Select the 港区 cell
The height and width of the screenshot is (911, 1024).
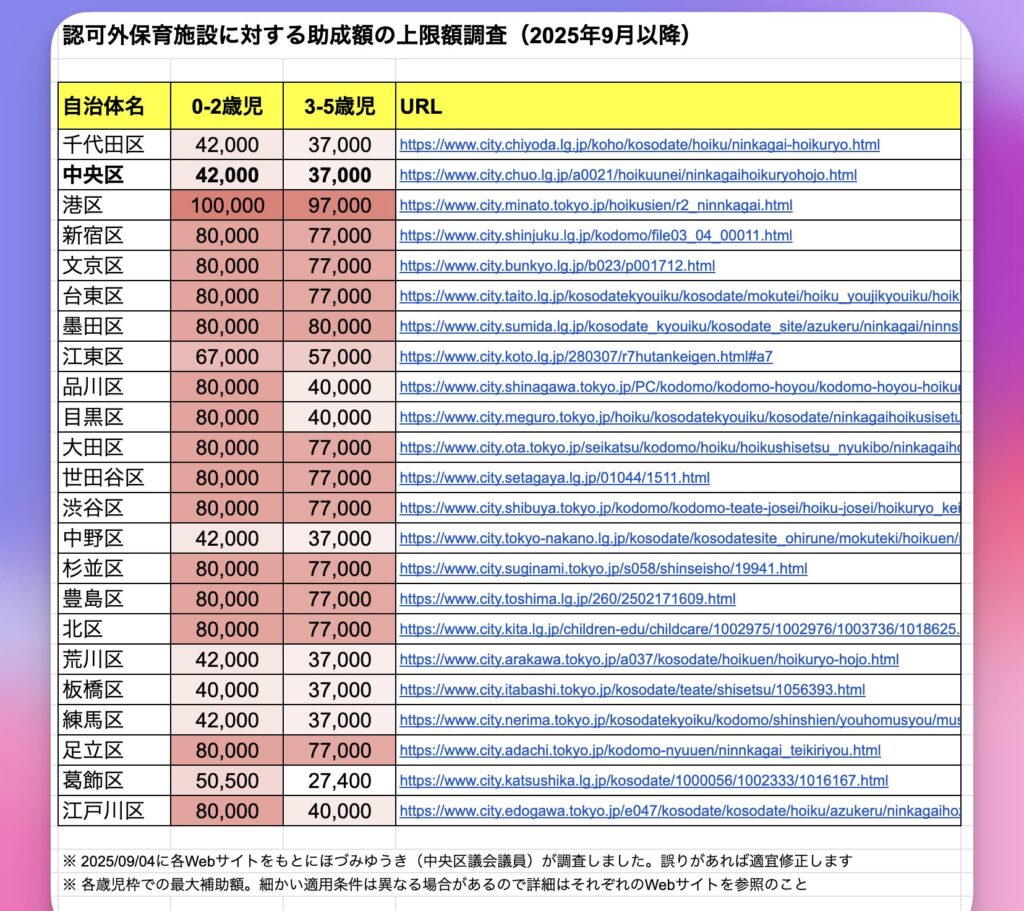pos(114,205)
